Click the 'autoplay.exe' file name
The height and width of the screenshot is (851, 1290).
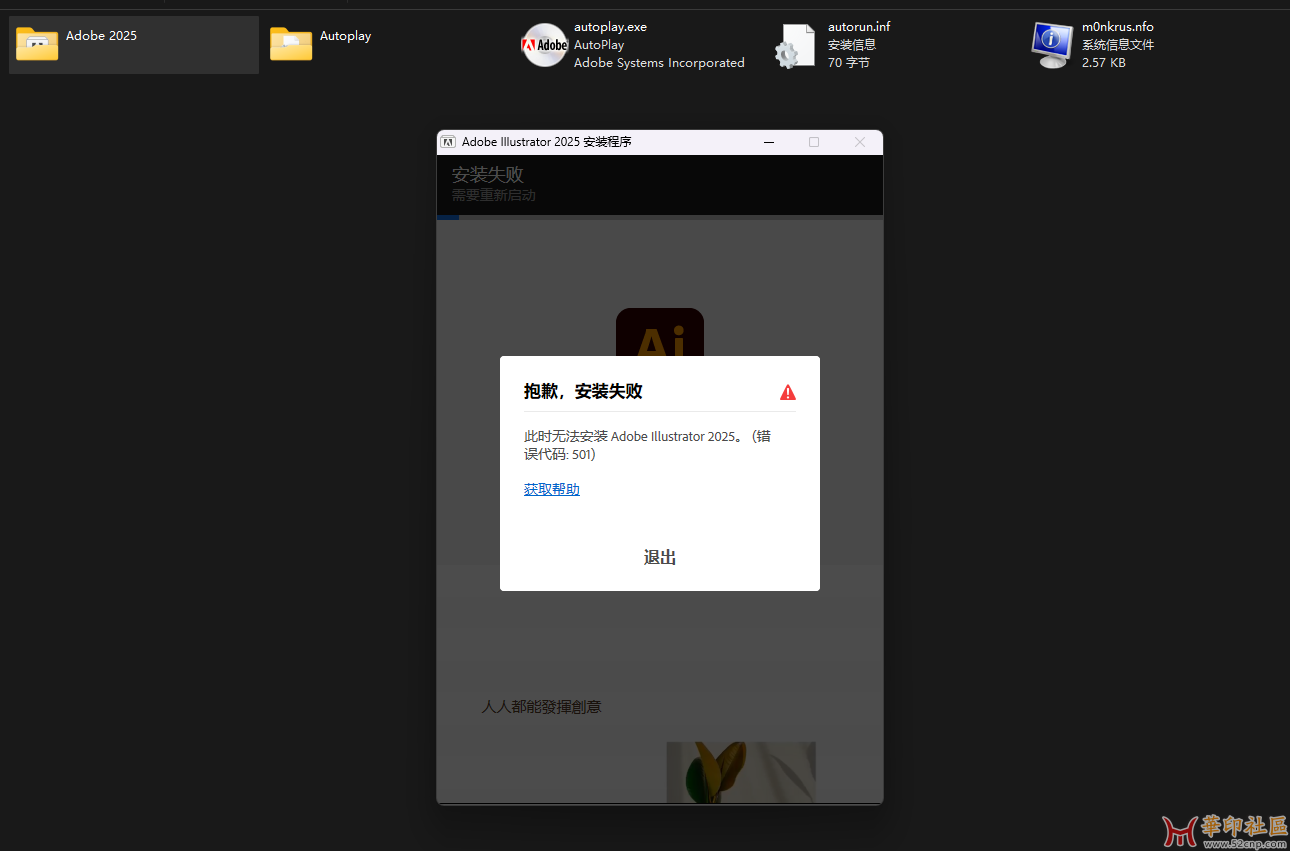click(610, 27)
